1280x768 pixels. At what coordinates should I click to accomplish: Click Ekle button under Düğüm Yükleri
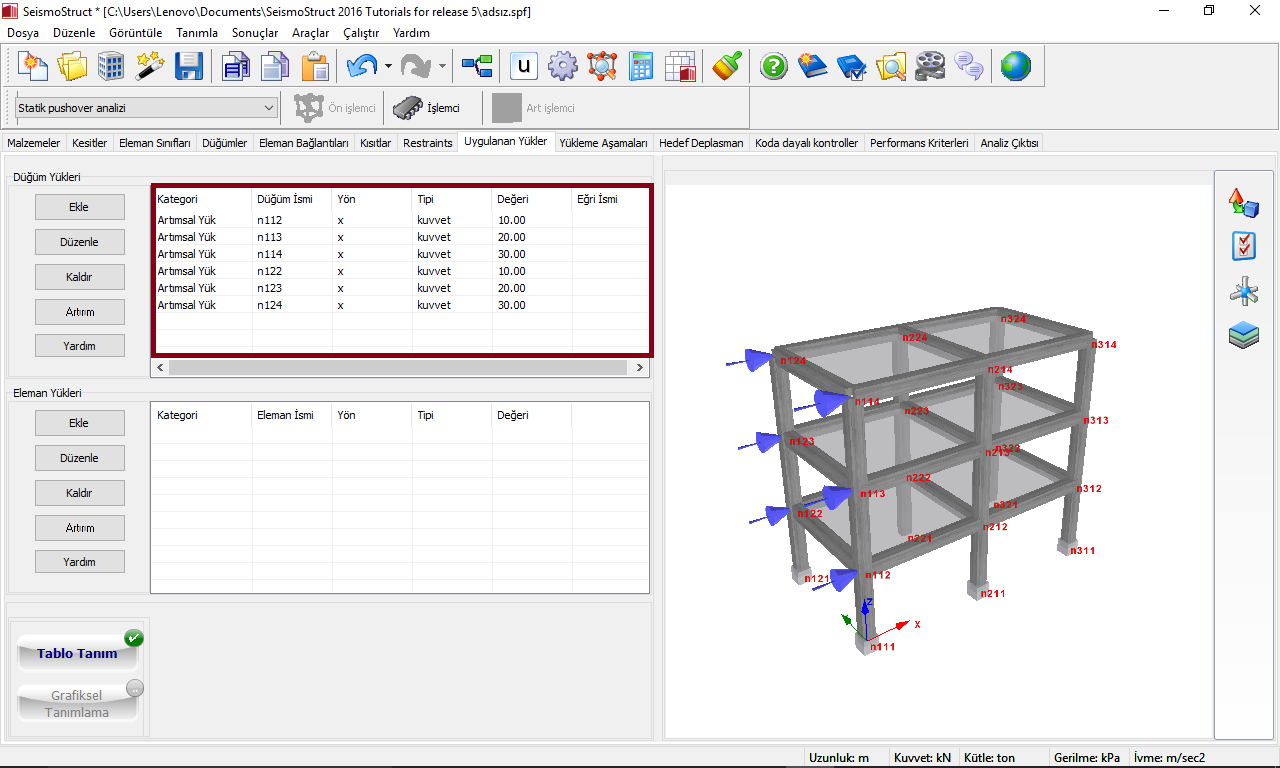tap(79, 207)
